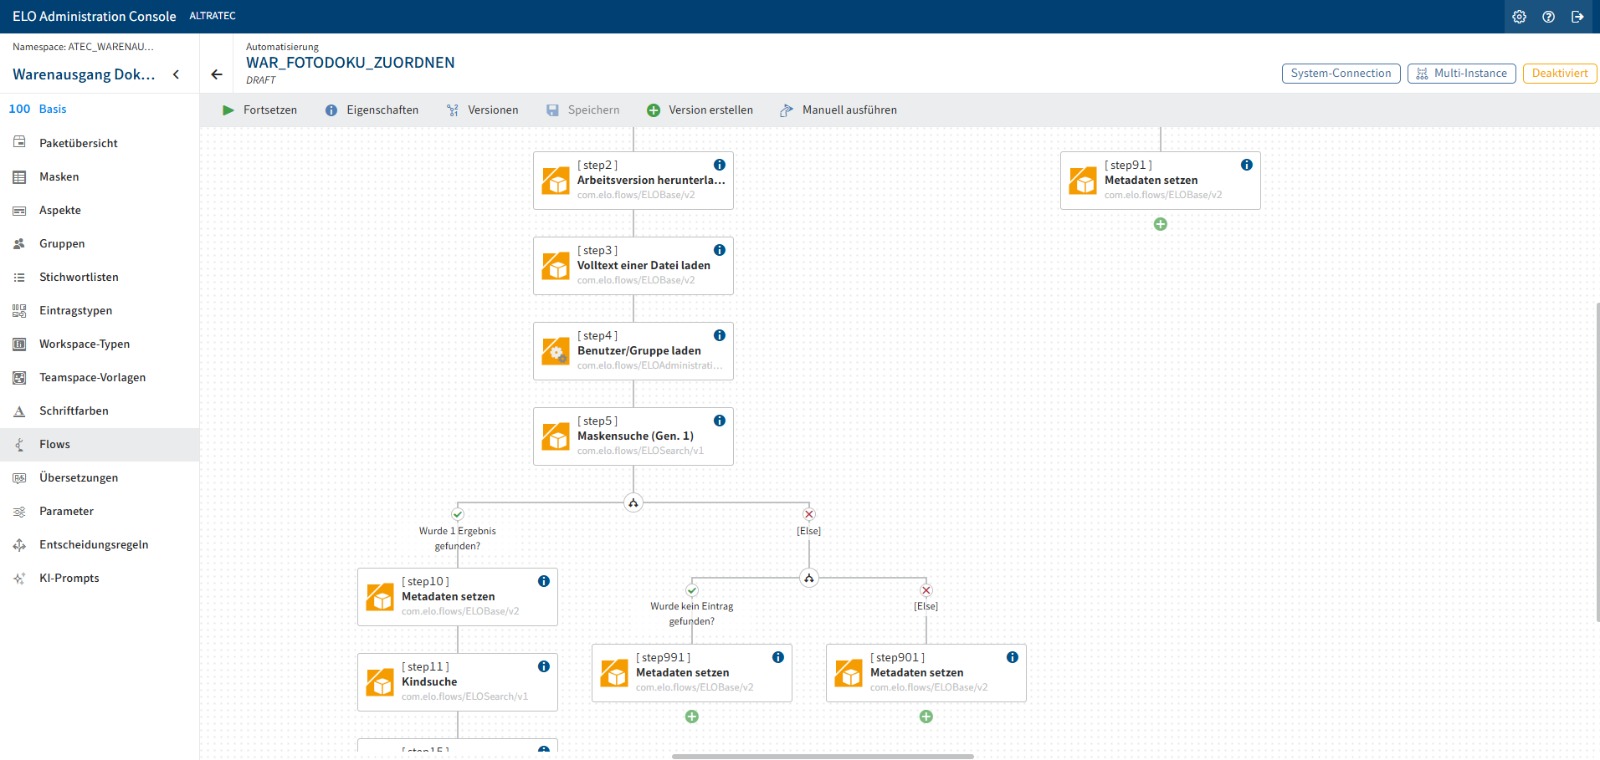This screenshot has height=760, width=1600.
Task: Click Version erstellen in the toolbar
Action: pos(700,110)
